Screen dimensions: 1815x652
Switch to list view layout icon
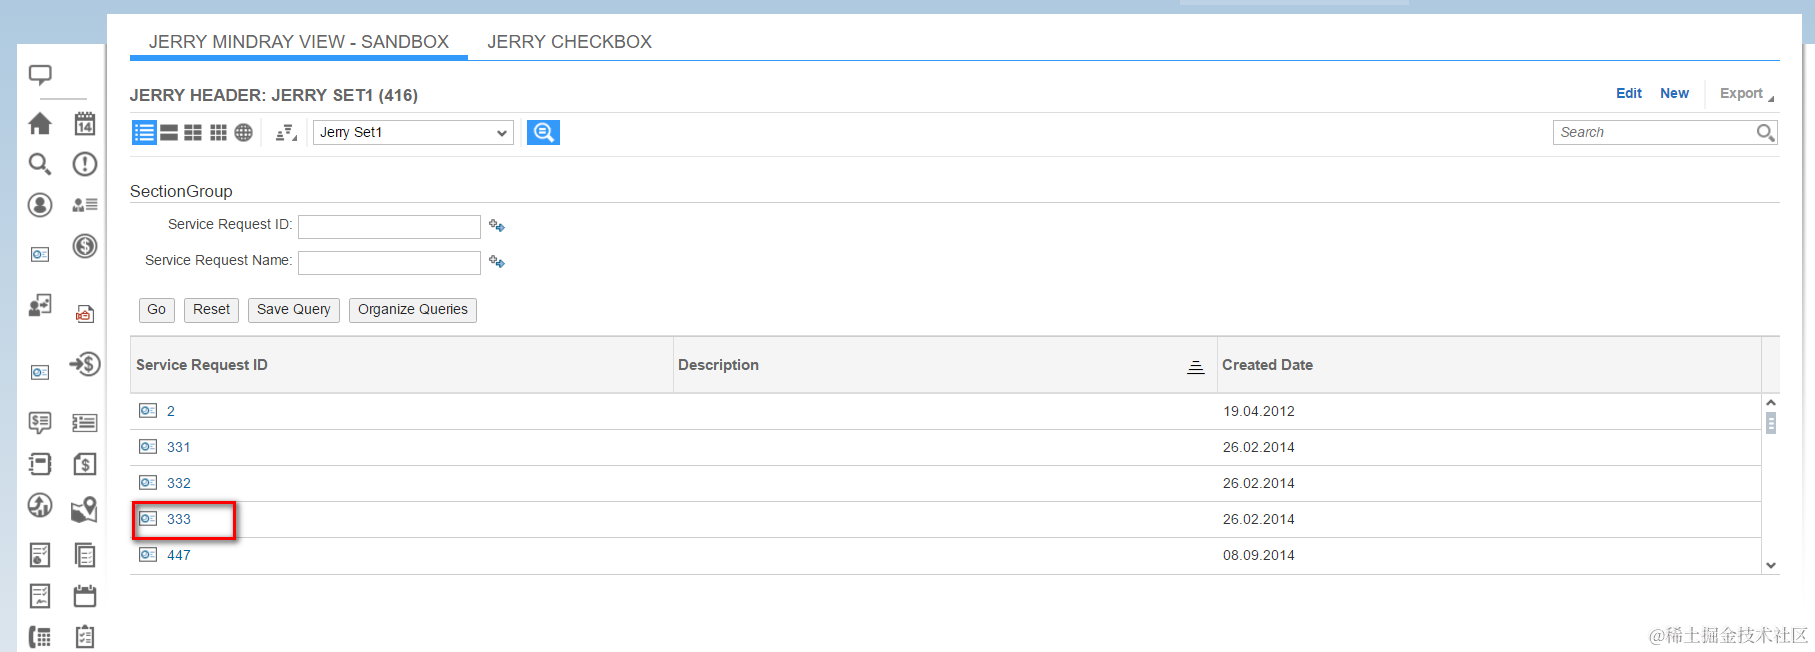click(145, 132)
